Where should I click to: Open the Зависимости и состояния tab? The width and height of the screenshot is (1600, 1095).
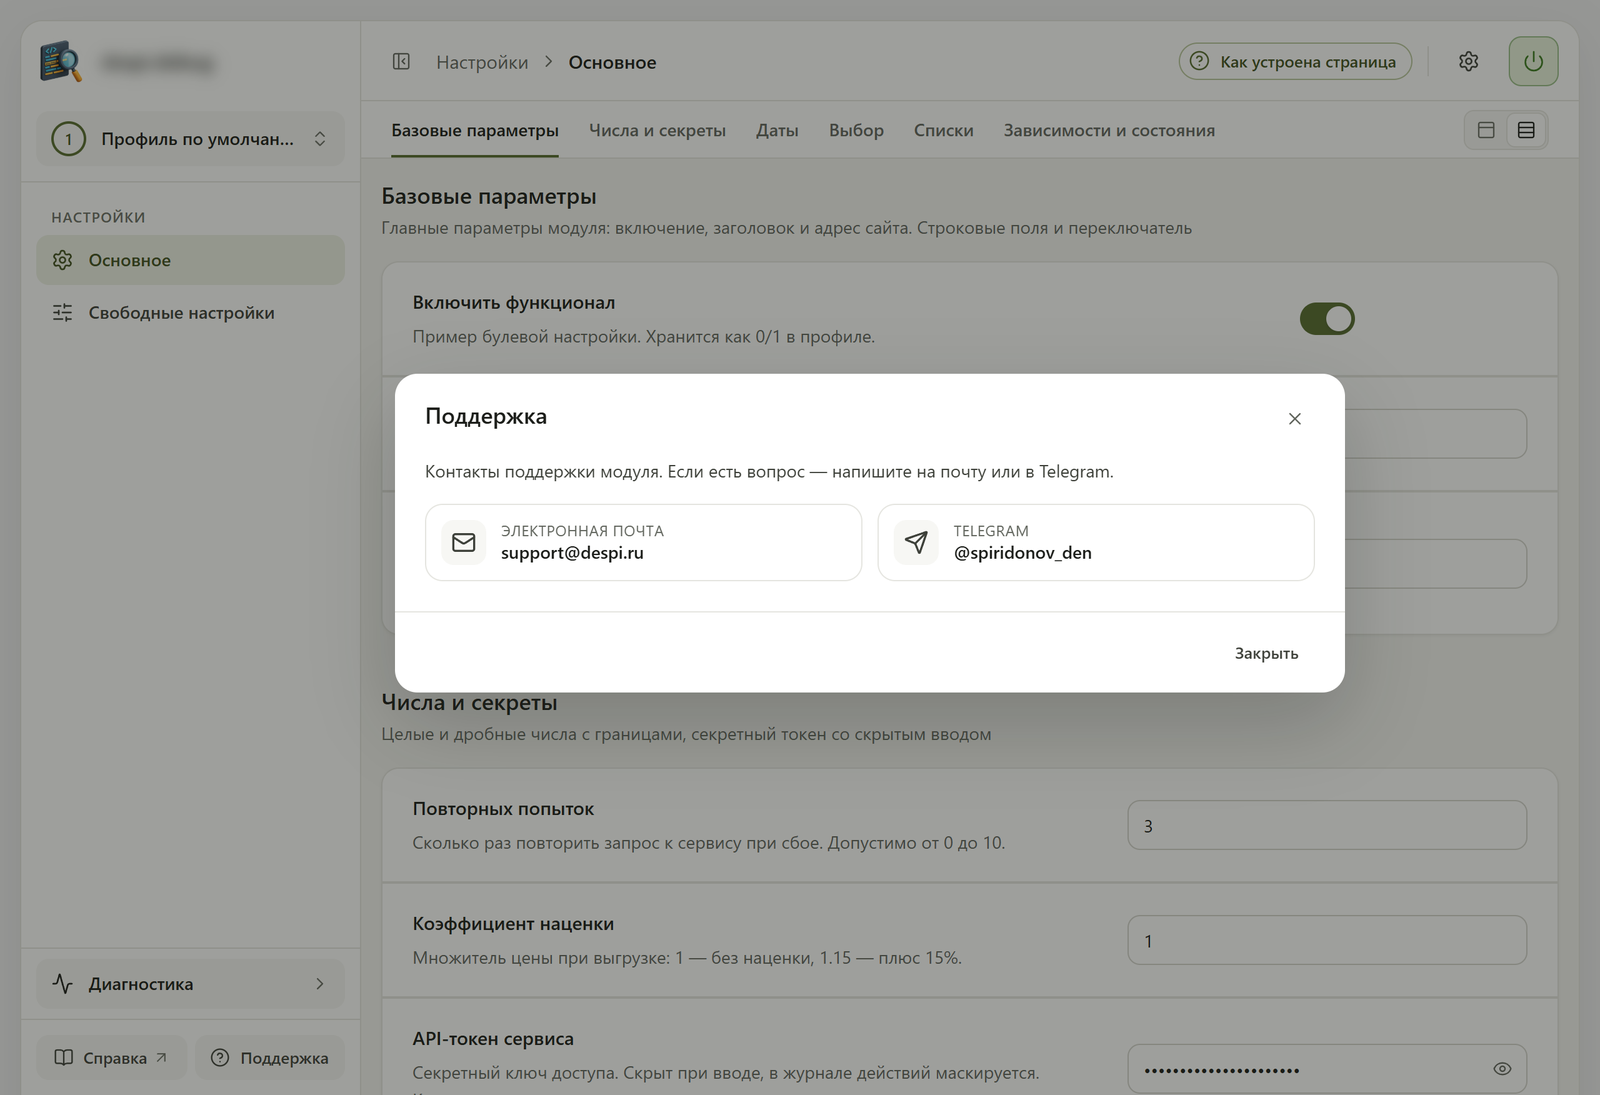(x=1109, y=130)
